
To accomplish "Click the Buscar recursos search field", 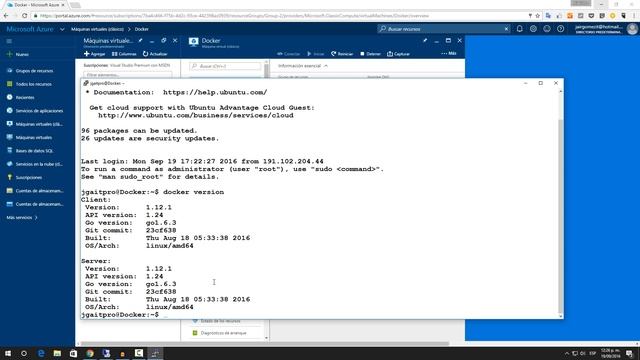I will 444,29.
